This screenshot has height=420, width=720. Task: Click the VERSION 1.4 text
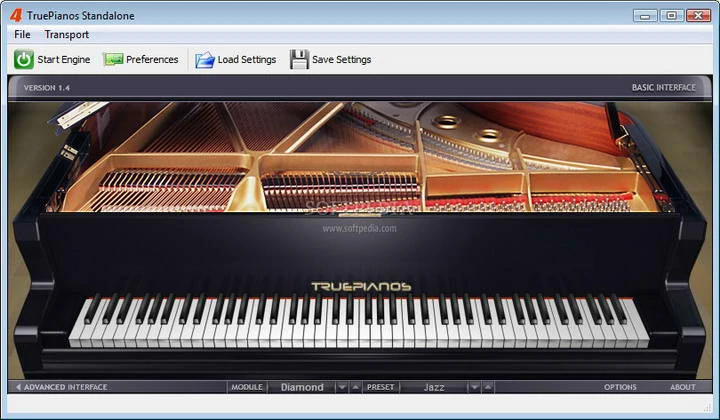(47, 88)
